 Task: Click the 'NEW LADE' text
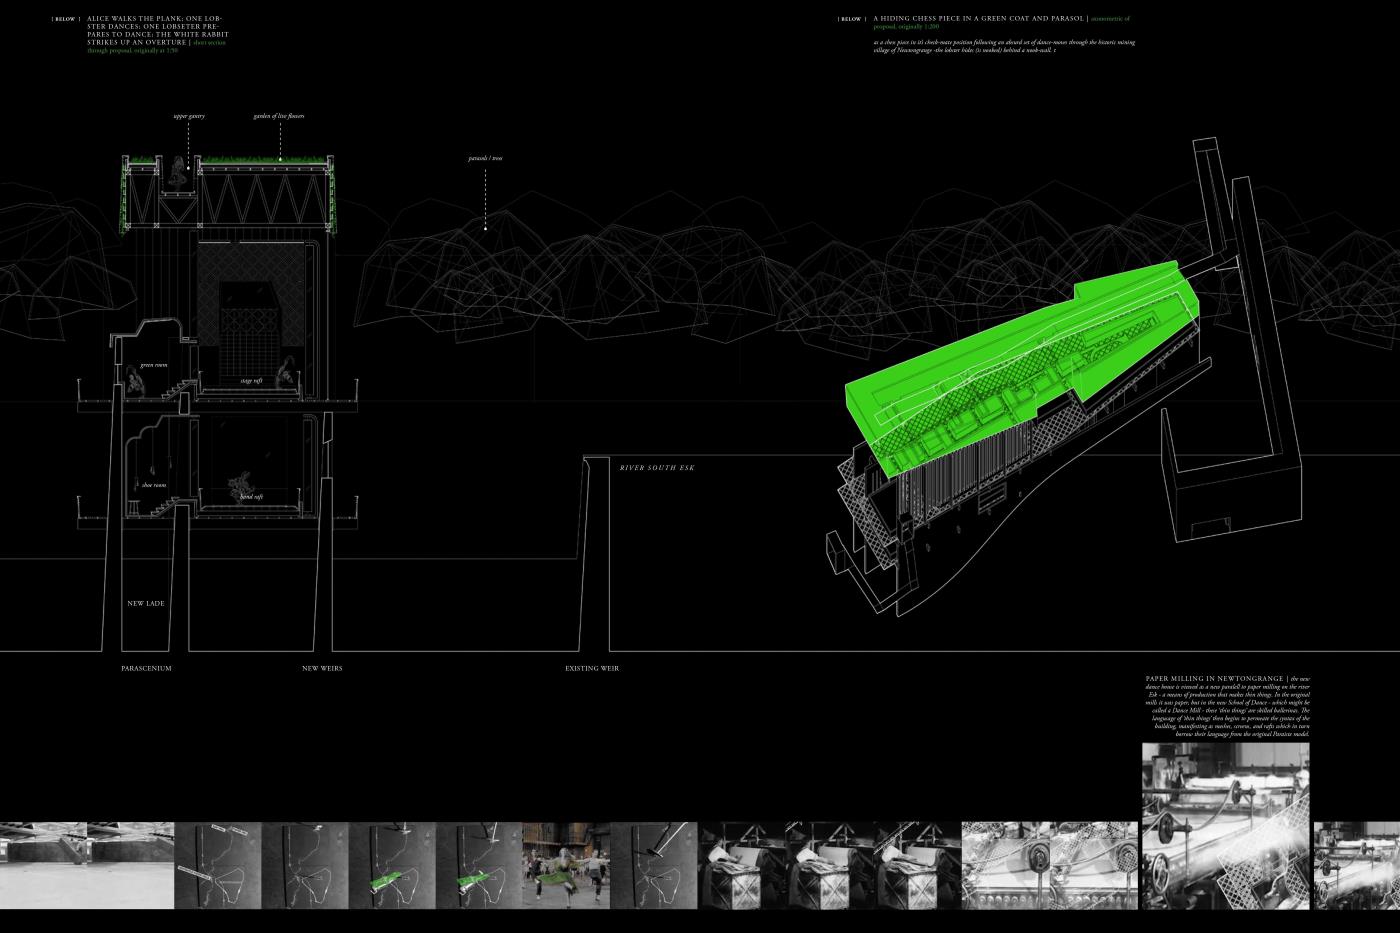147,604
